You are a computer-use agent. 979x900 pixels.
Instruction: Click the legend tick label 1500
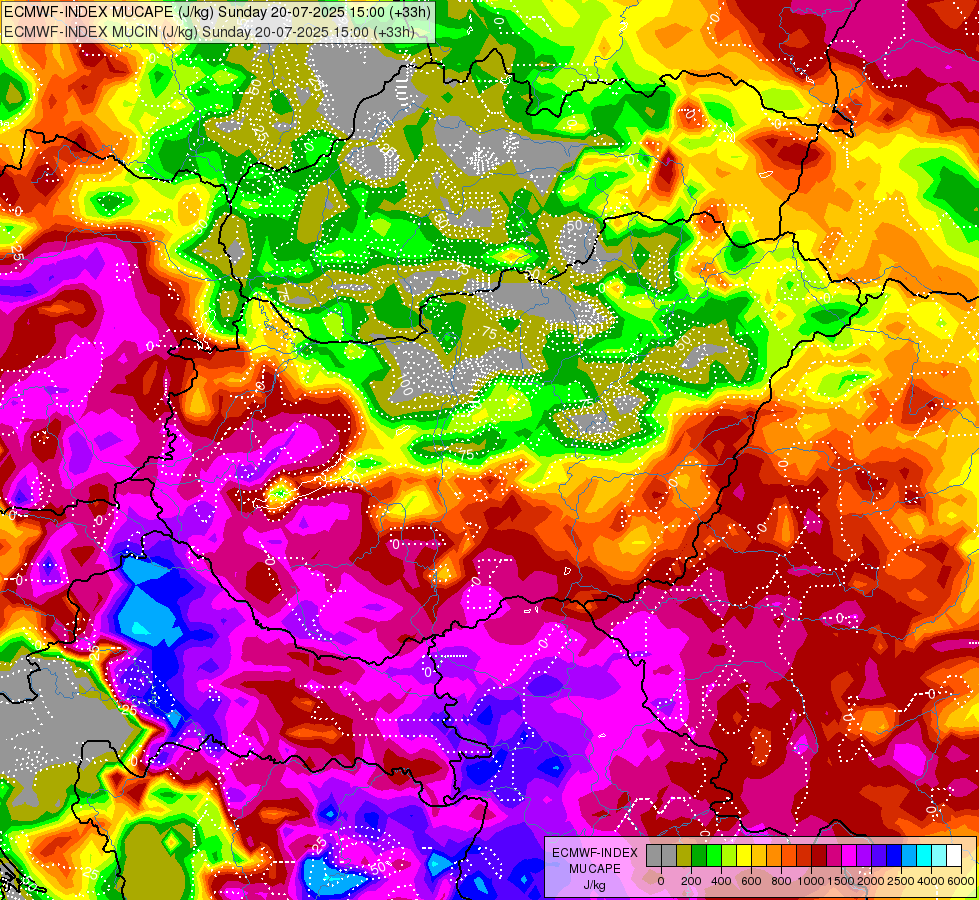841,881
